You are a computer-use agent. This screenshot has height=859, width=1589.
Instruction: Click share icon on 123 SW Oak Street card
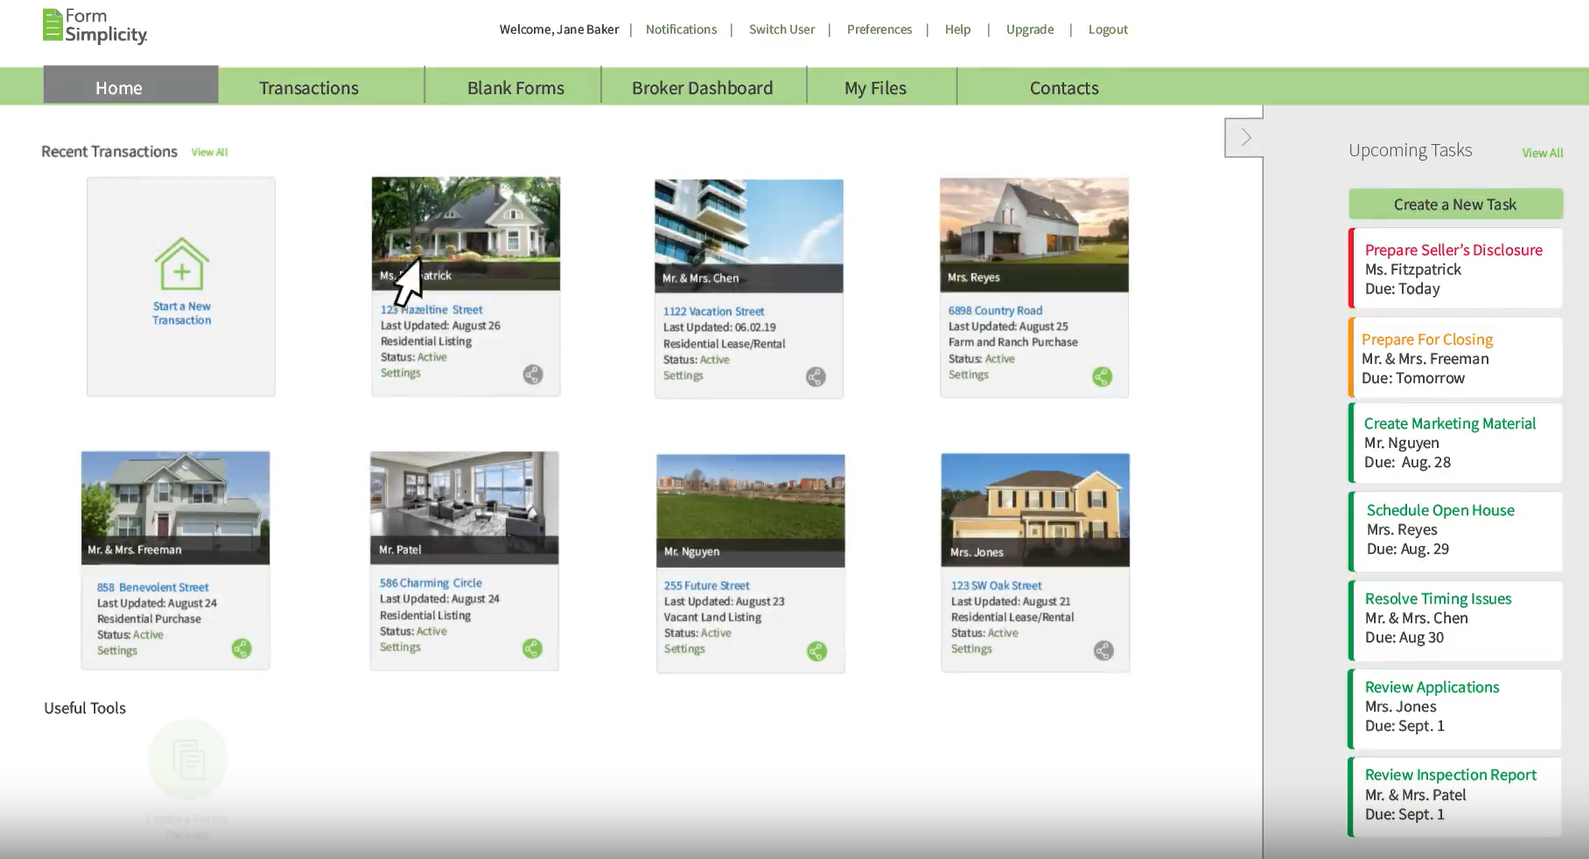[x=1103, y=651]
